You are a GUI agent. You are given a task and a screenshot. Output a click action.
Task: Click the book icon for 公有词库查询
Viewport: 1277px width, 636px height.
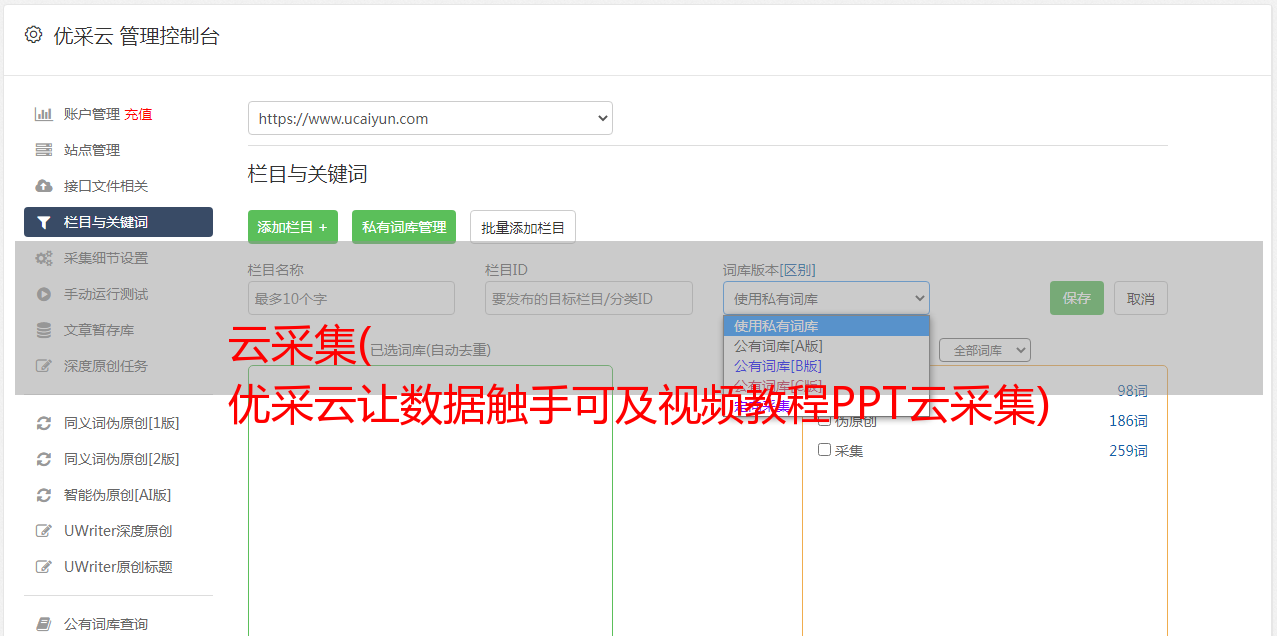pyautogui.click(x=44, y=624)
